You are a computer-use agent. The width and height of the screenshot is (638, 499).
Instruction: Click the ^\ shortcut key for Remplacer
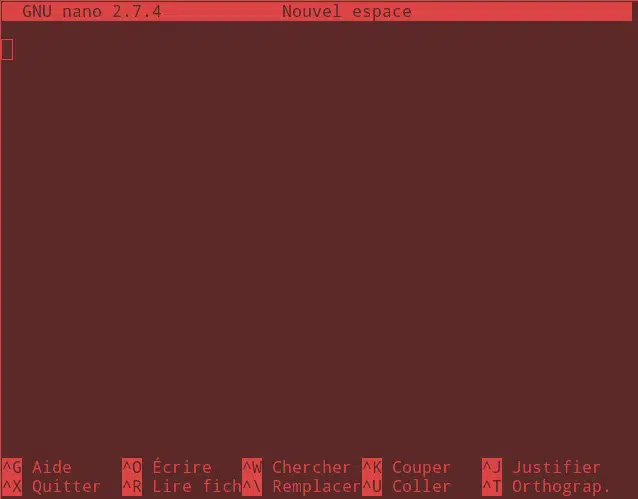[252, 486]
